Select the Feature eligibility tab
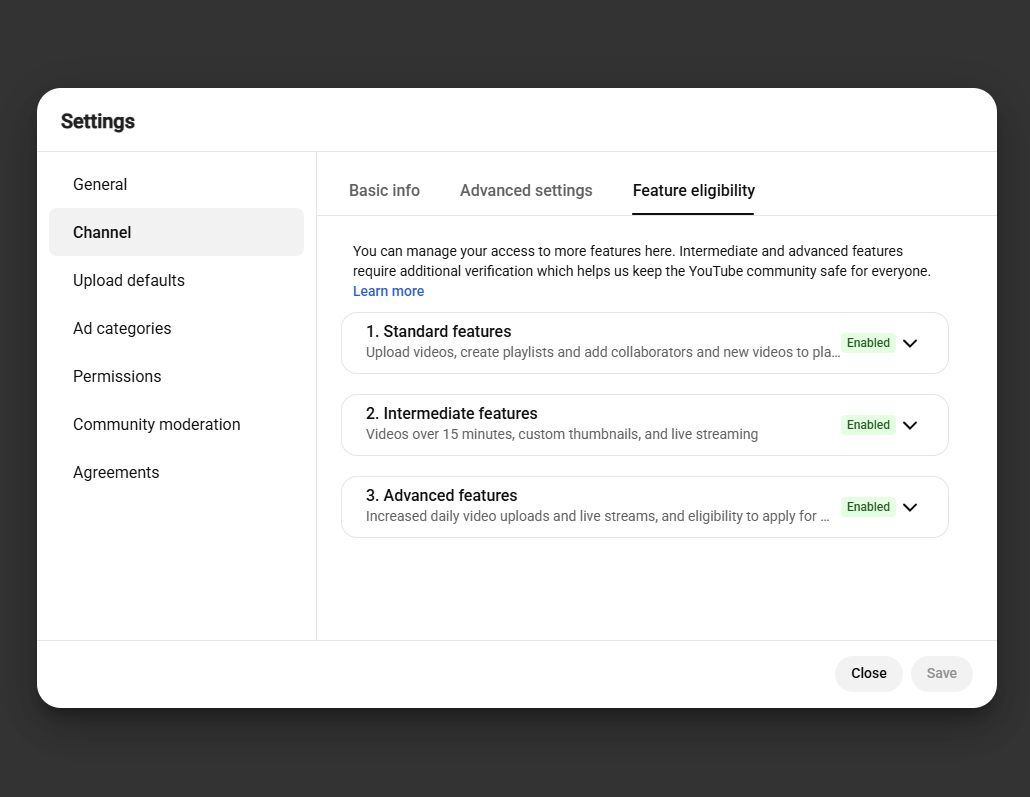Image resolution: width=1030 pixels, height=797 pixels. point(694,191)
